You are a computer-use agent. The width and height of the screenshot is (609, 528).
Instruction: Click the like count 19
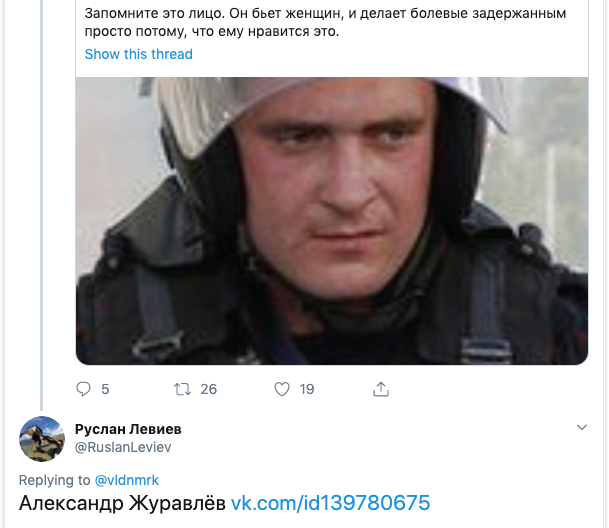click(307, 389)
